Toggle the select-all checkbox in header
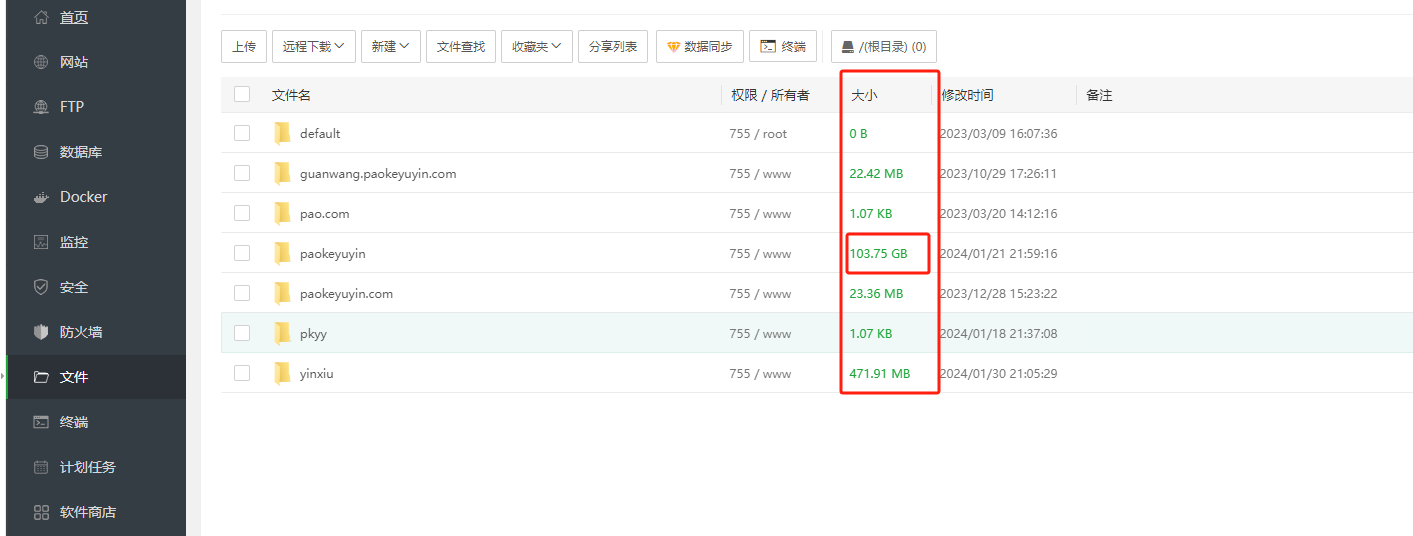This screenshot has height=536, width=1413. [x=242, y=94]
